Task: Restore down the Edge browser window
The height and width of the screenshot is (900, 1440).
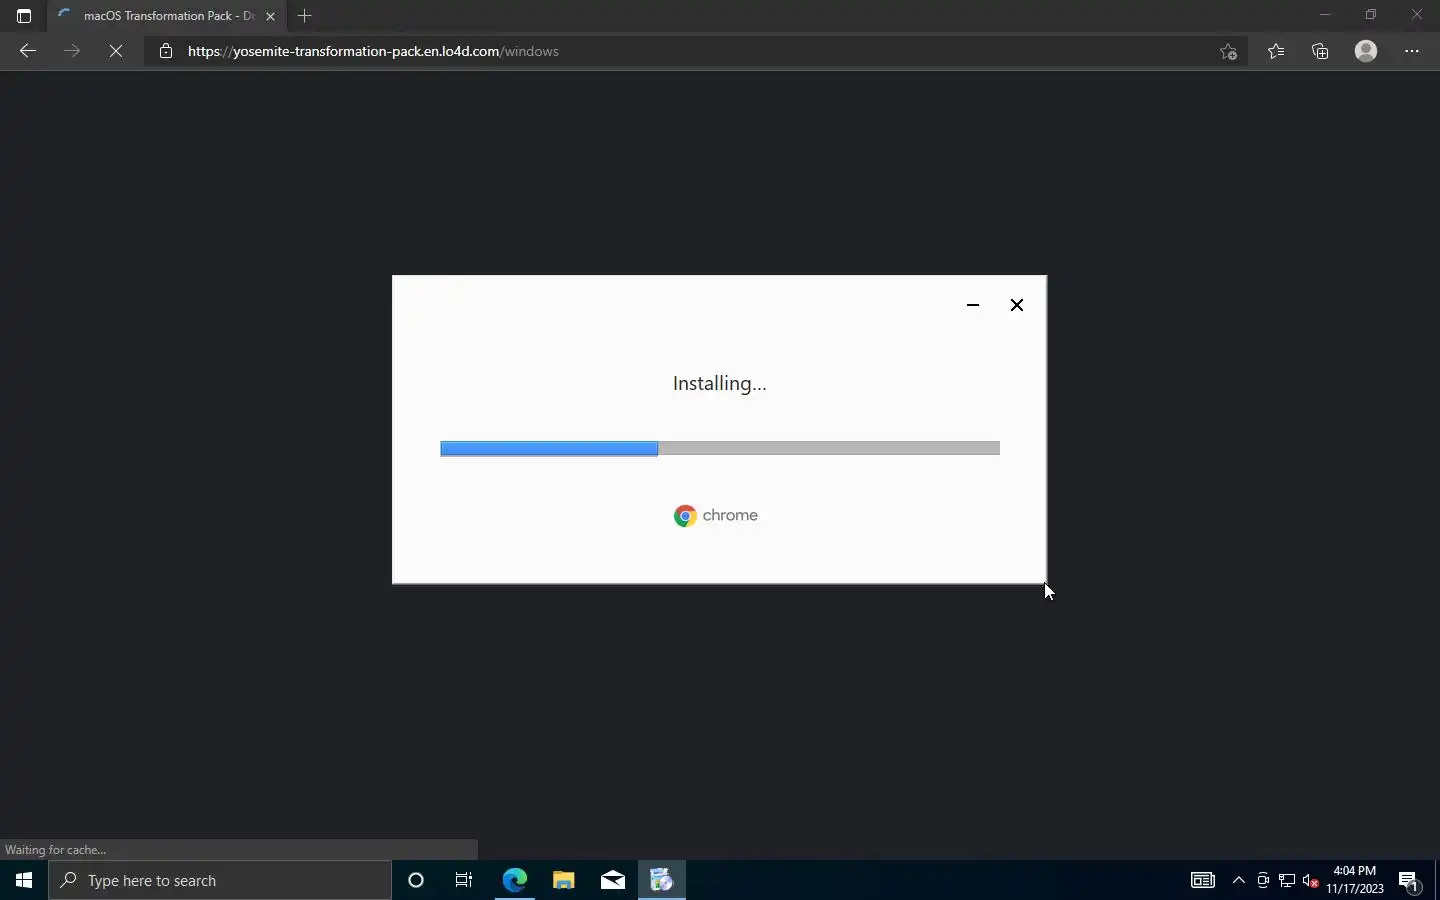Action: [x=1371, y=15]
